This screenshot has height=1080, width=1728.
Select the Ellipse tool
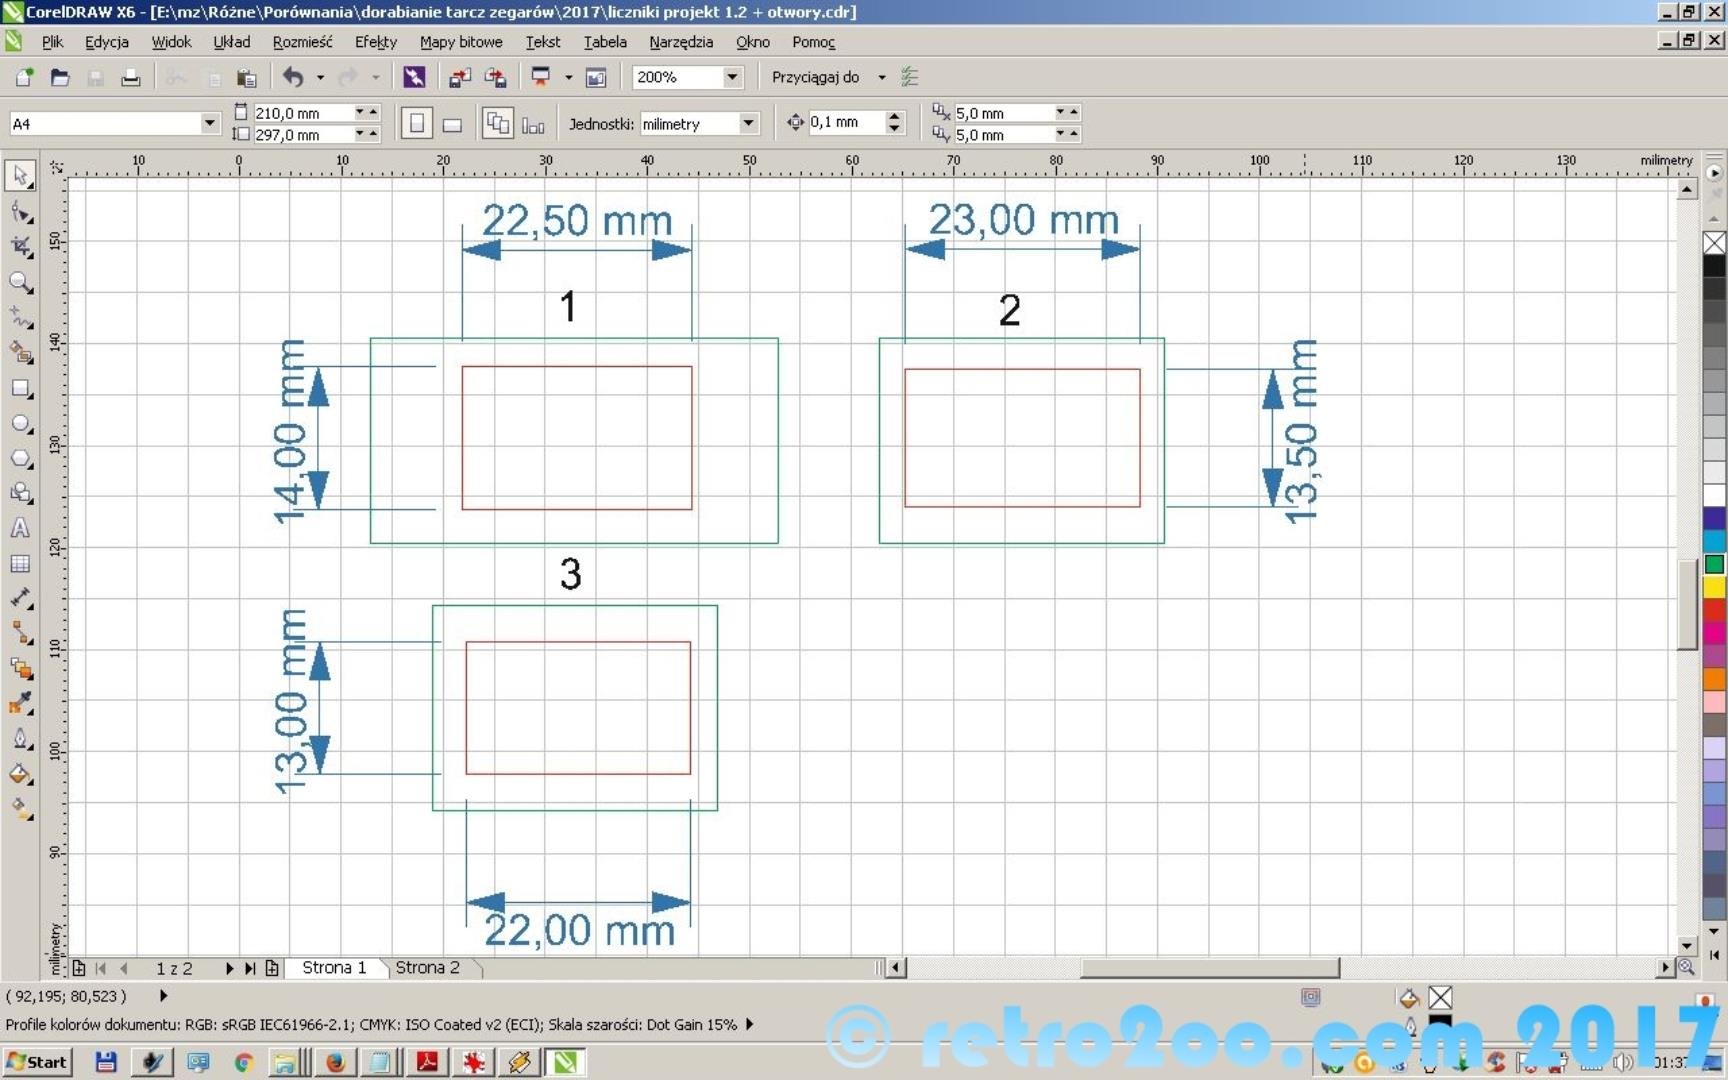coord(20,424)
